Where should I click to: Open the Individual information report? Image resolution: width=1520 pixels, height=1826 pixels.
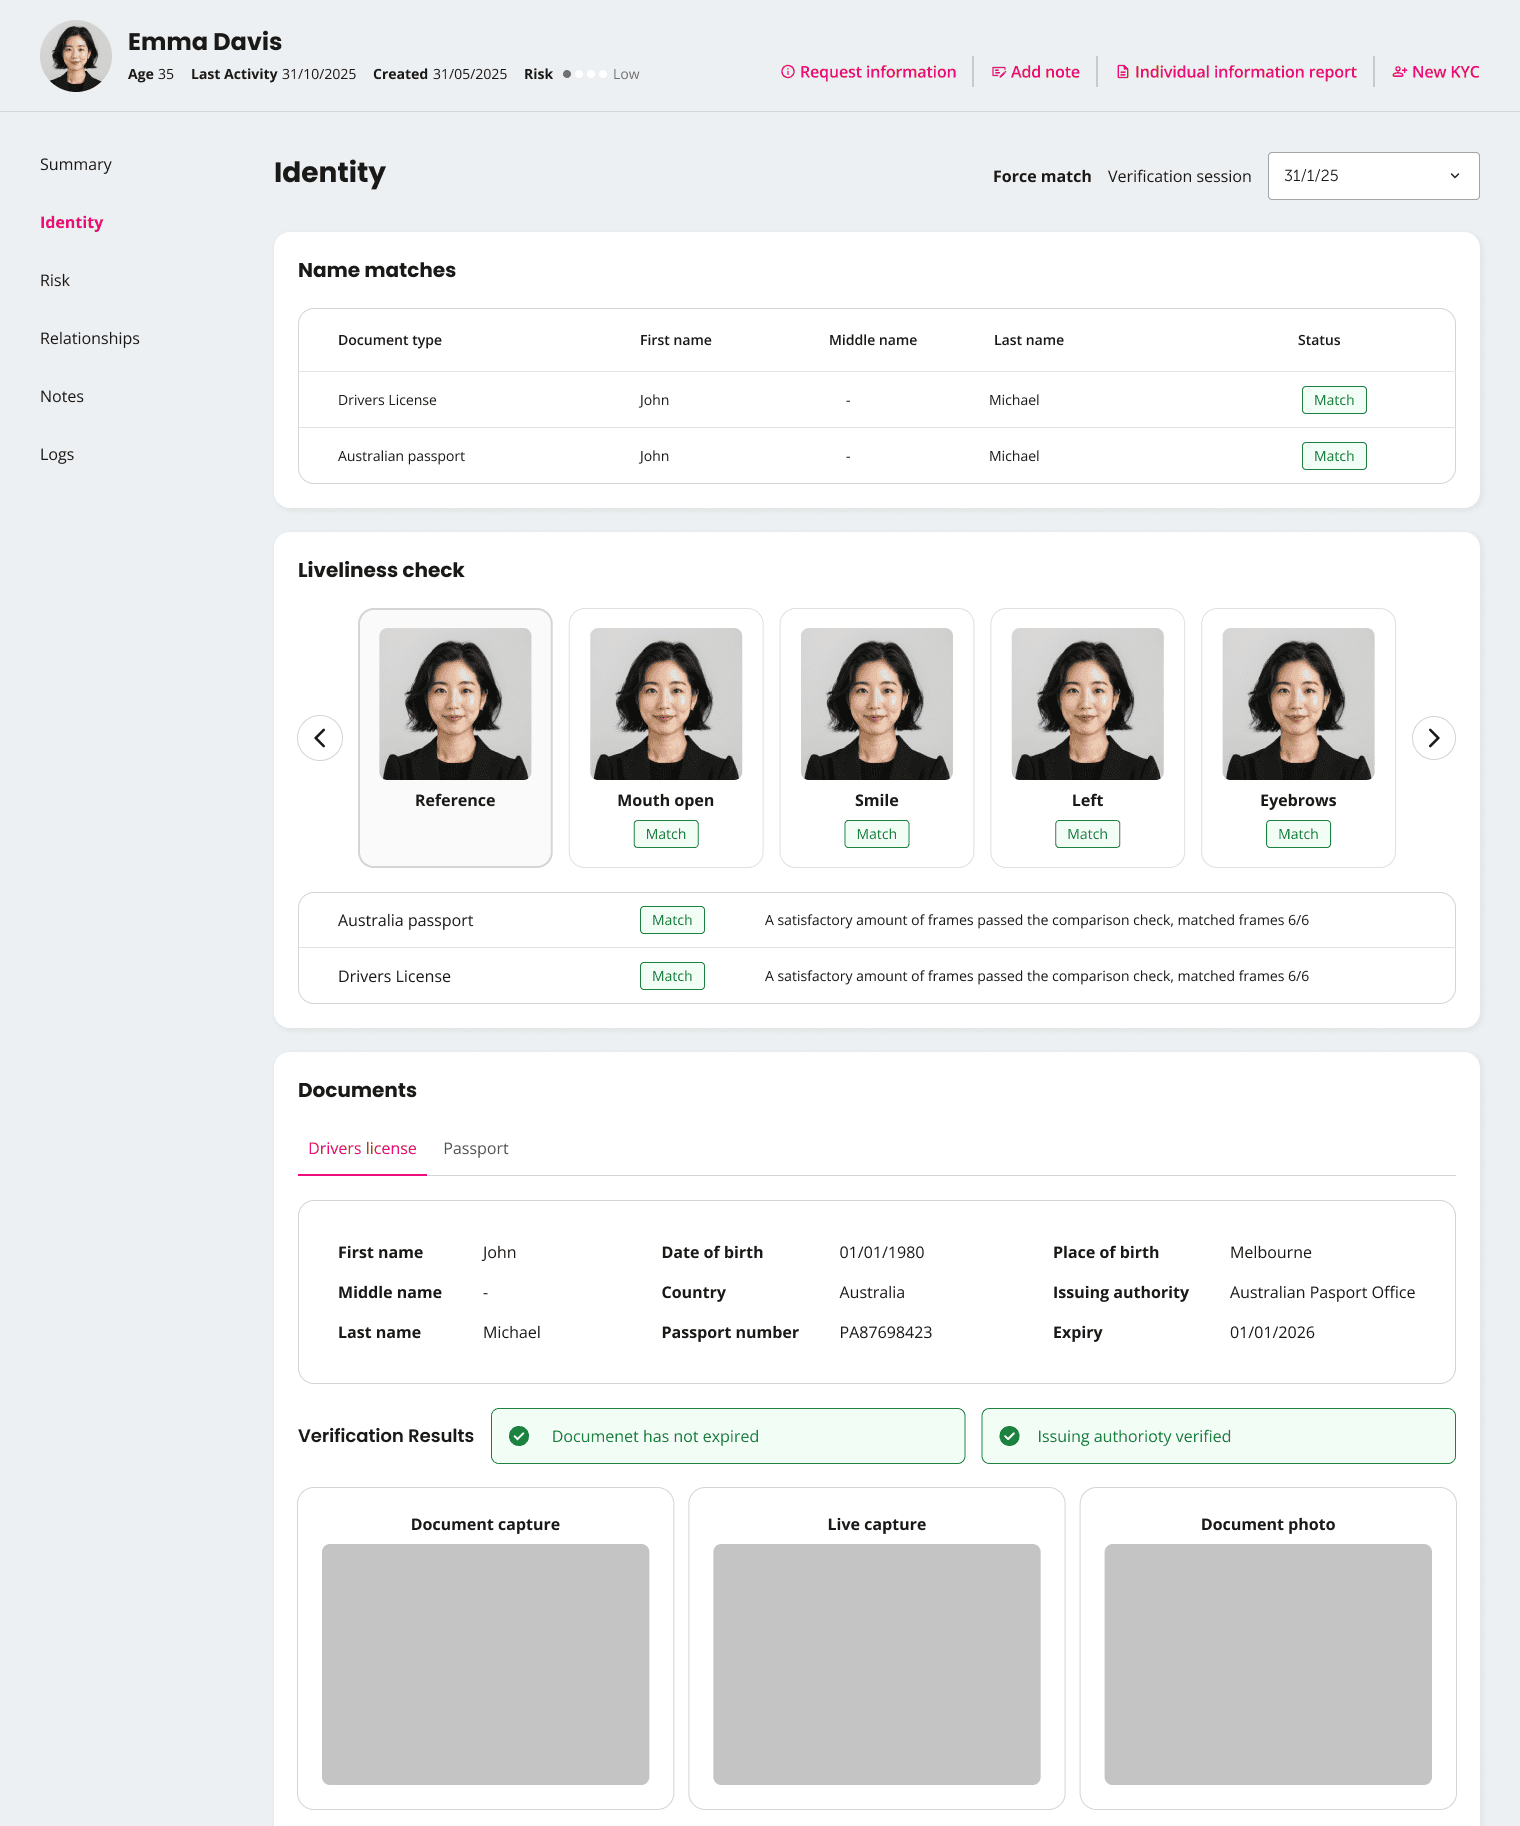[1236, 72]
